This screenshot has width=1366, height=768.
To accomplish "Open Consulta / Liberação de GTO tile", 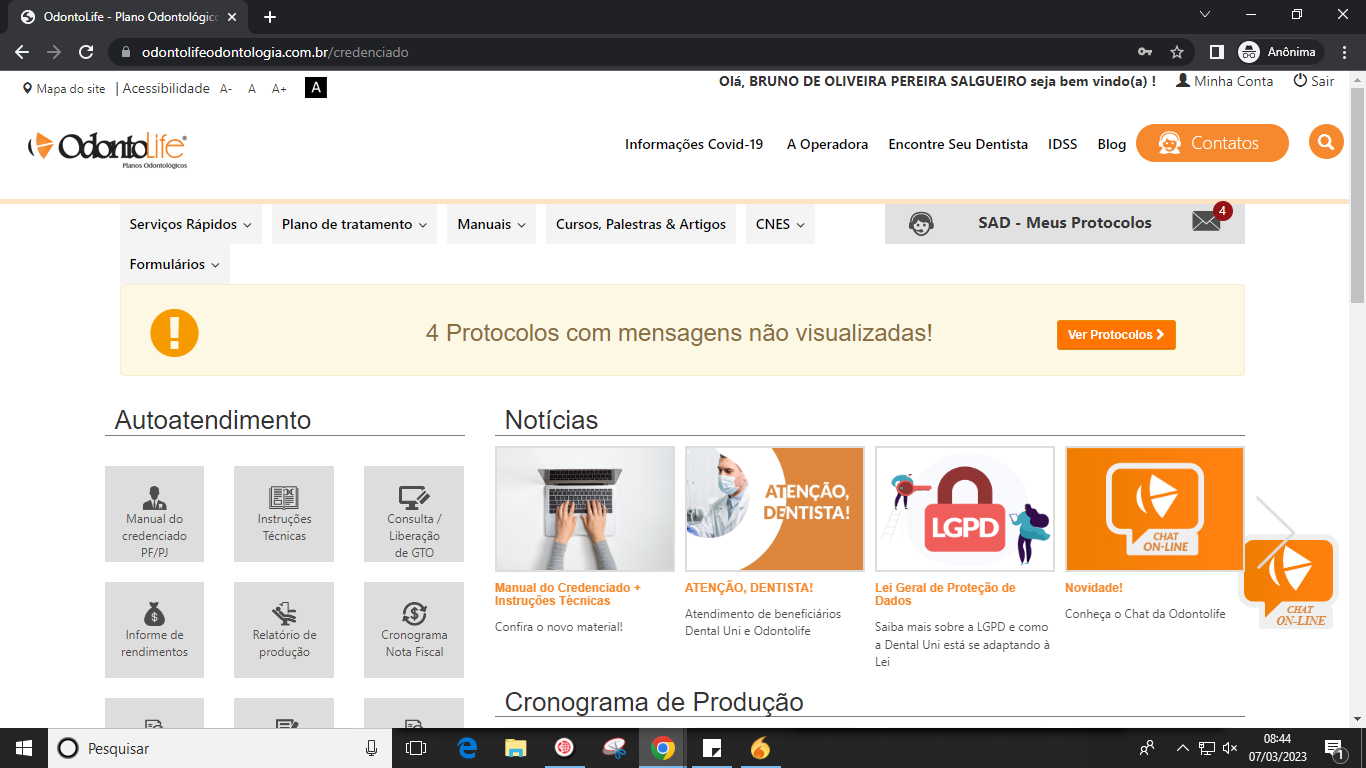I will tap(414, 514).
